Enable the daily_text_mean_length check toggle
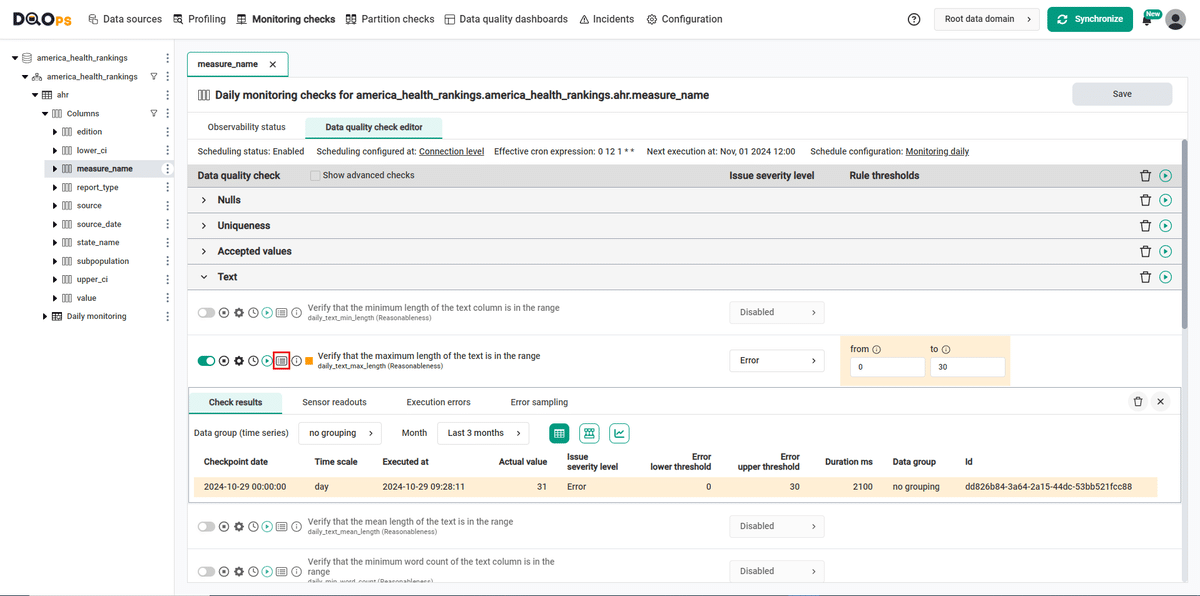 pos(206,527)
